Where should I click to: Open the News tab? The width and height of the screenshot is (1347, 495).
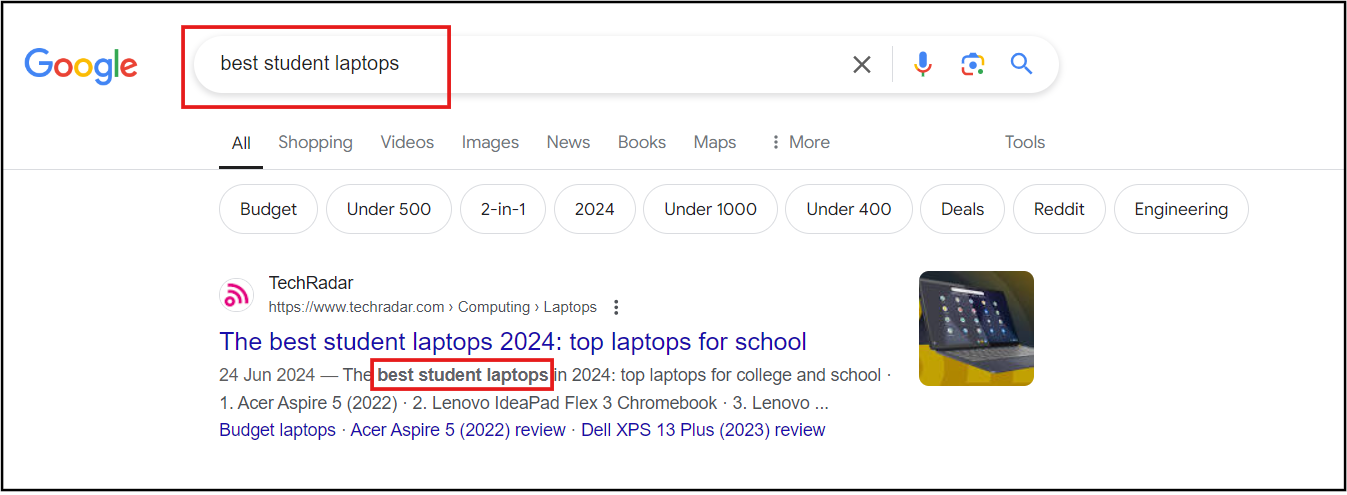click(x=568, y=142)
